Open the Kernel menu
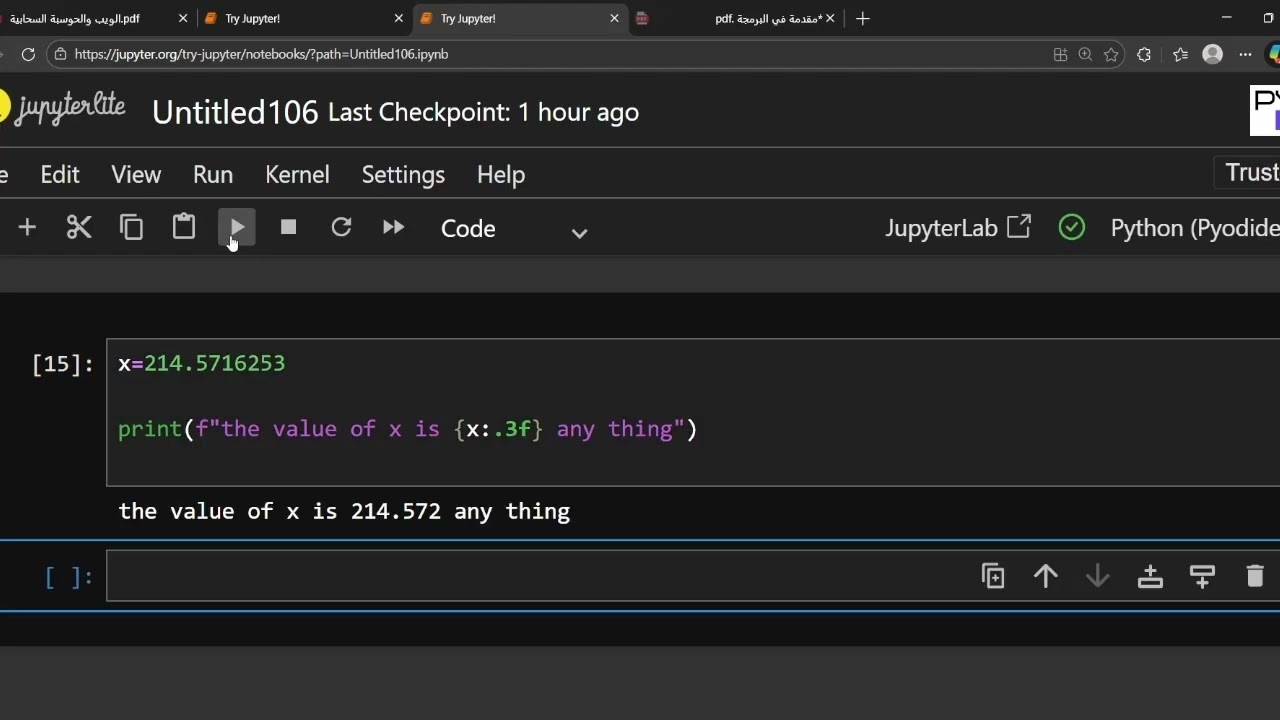This screenshot has width=1280, height=720. click(x=297, y=175)
